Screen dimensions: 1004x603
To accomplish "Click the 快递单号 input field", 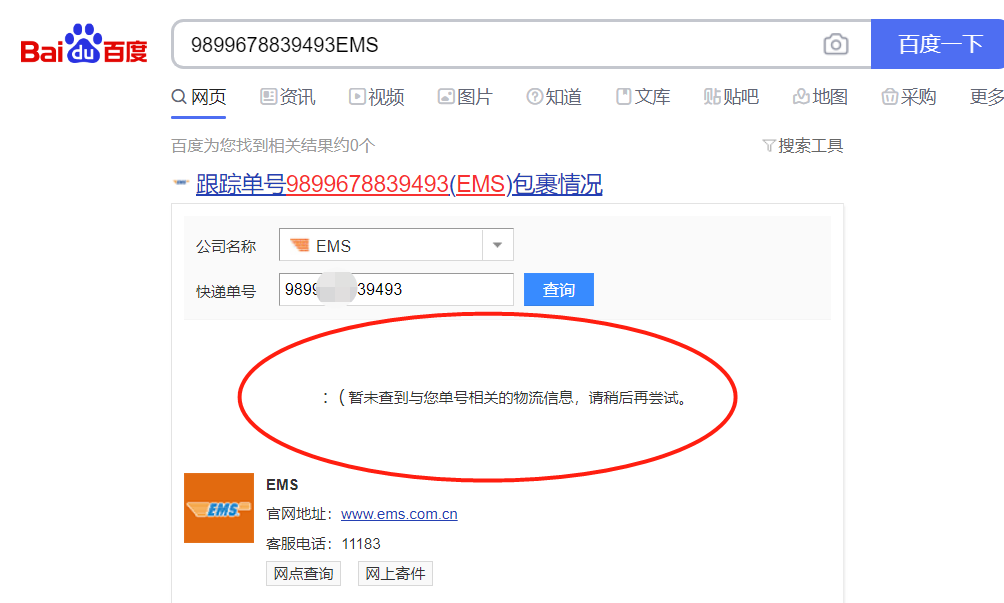I will coord(396,289).
